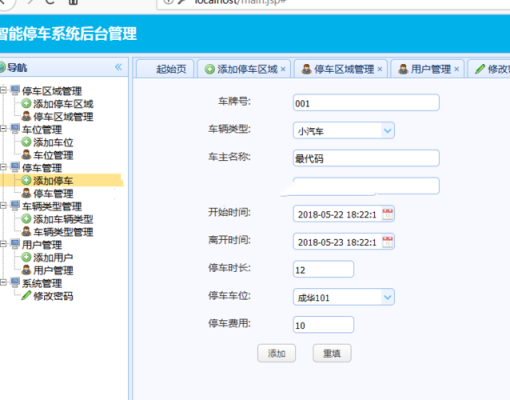Screen dimensions: 510x400
Task: Close the 添加停车区域 tab
Action: coord(283,69)
